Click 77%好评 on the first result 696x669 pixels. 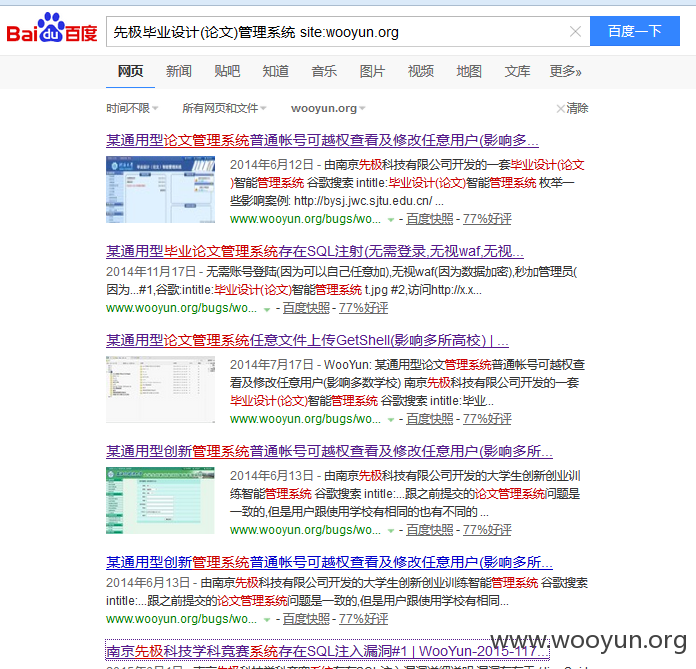tap(487, 219)
